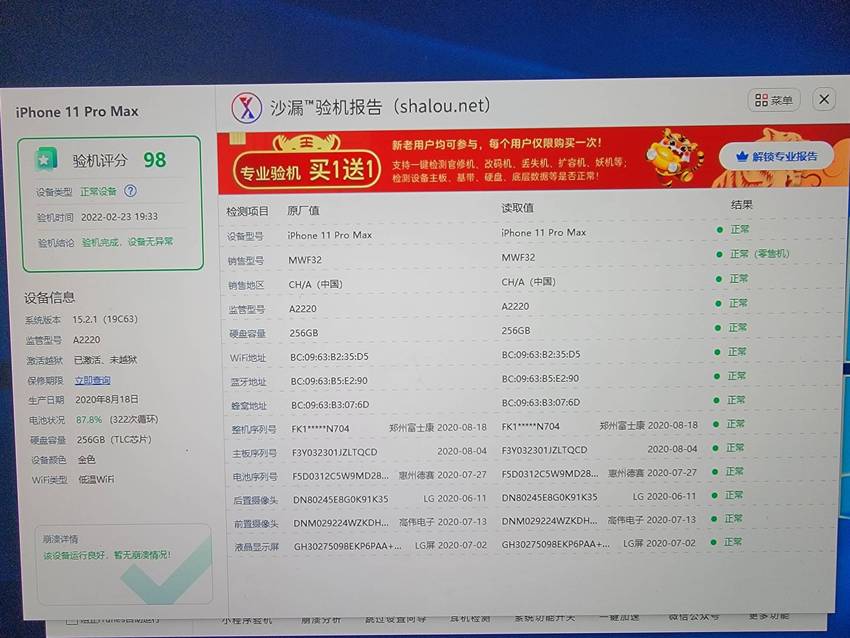Screen dimensions: 850x638
Task: Click the conclusion text 验机完成，设备无异常
Action: point(127,242)
